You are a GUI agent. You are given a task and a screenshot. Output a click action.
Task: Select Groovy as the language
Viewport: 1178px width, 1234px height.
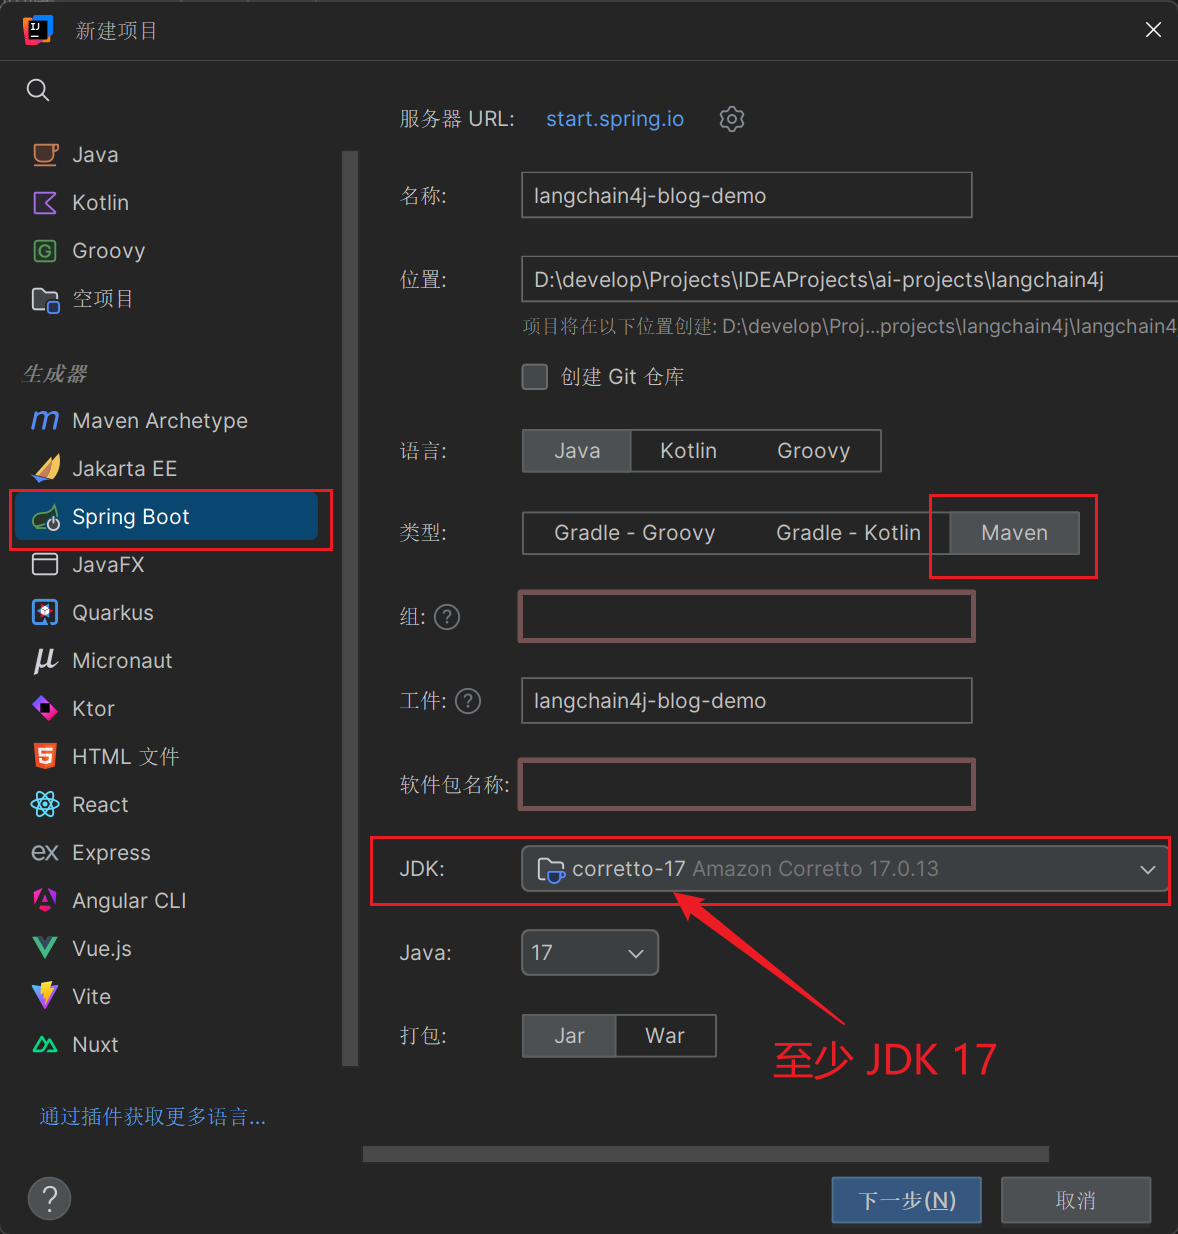click(813, 451)
